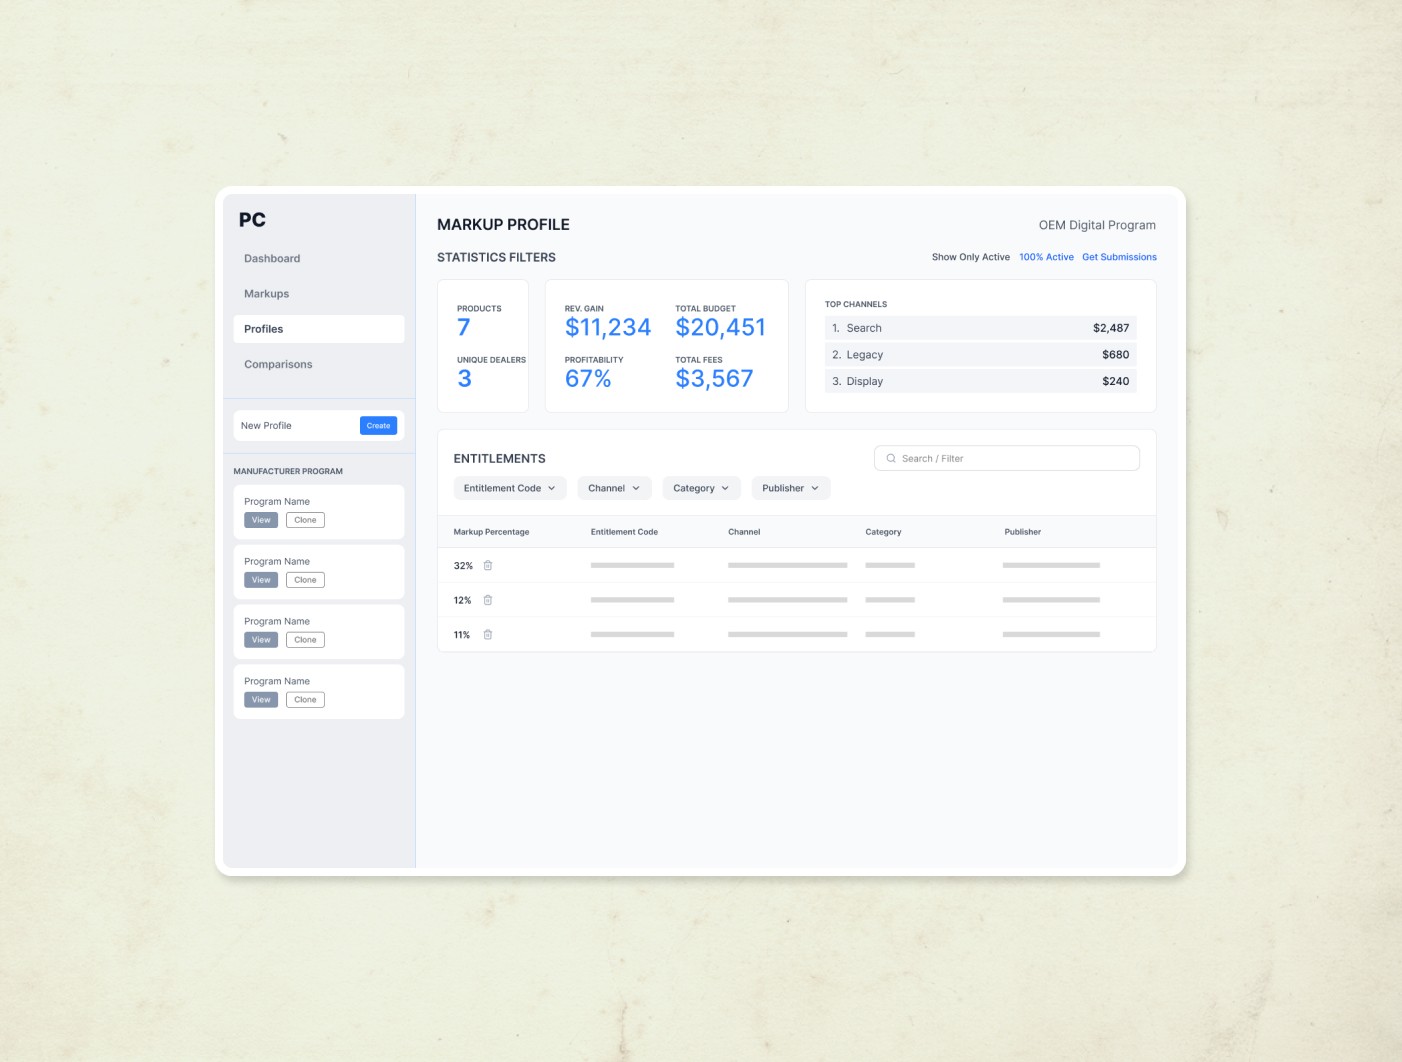Viewport: 1402px width, 1062px height.
Task: Click the $2,487 value for Search
Action: click(x=1111, y=328)
